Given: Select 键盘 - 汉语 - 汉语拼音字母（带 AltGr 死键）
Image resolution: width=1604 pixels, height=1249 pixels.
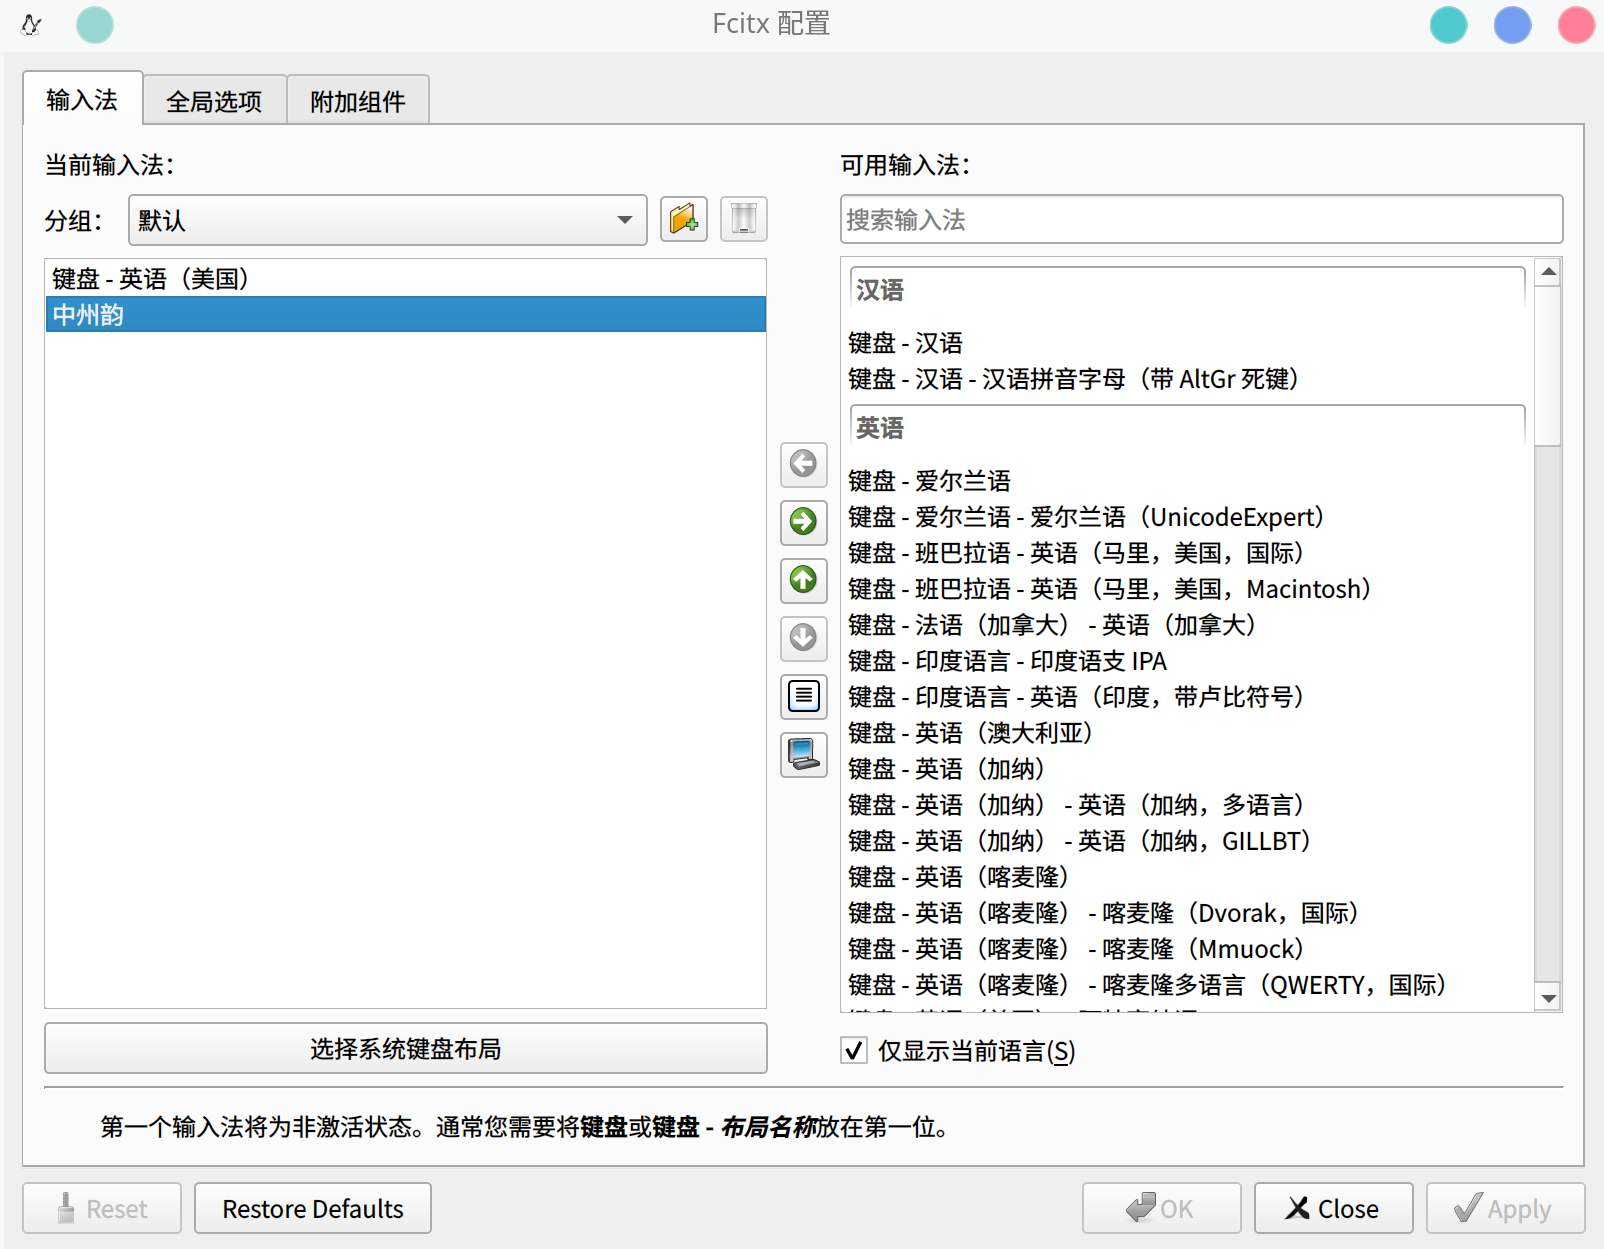Looking at the screenshot, I should pos(1187,379).
